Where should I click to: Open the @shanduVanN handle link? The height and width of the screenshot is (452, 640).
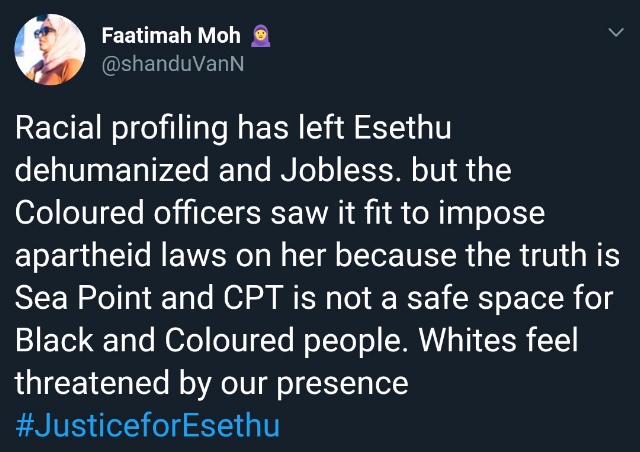click(173, 64)
